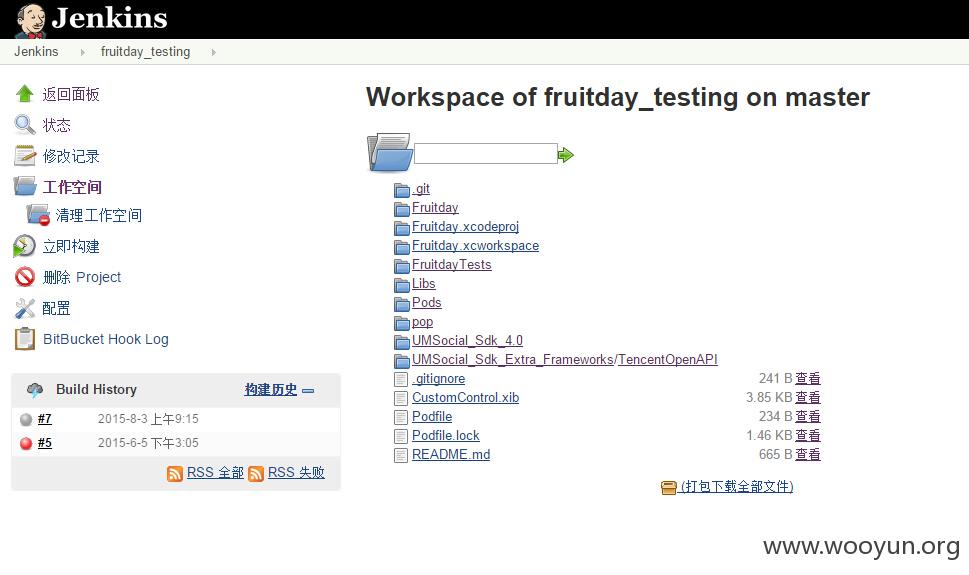Expand the arrow after fruitday_testing breadcrumb
The width and height of the screenshot is (969, 575).
214,52
